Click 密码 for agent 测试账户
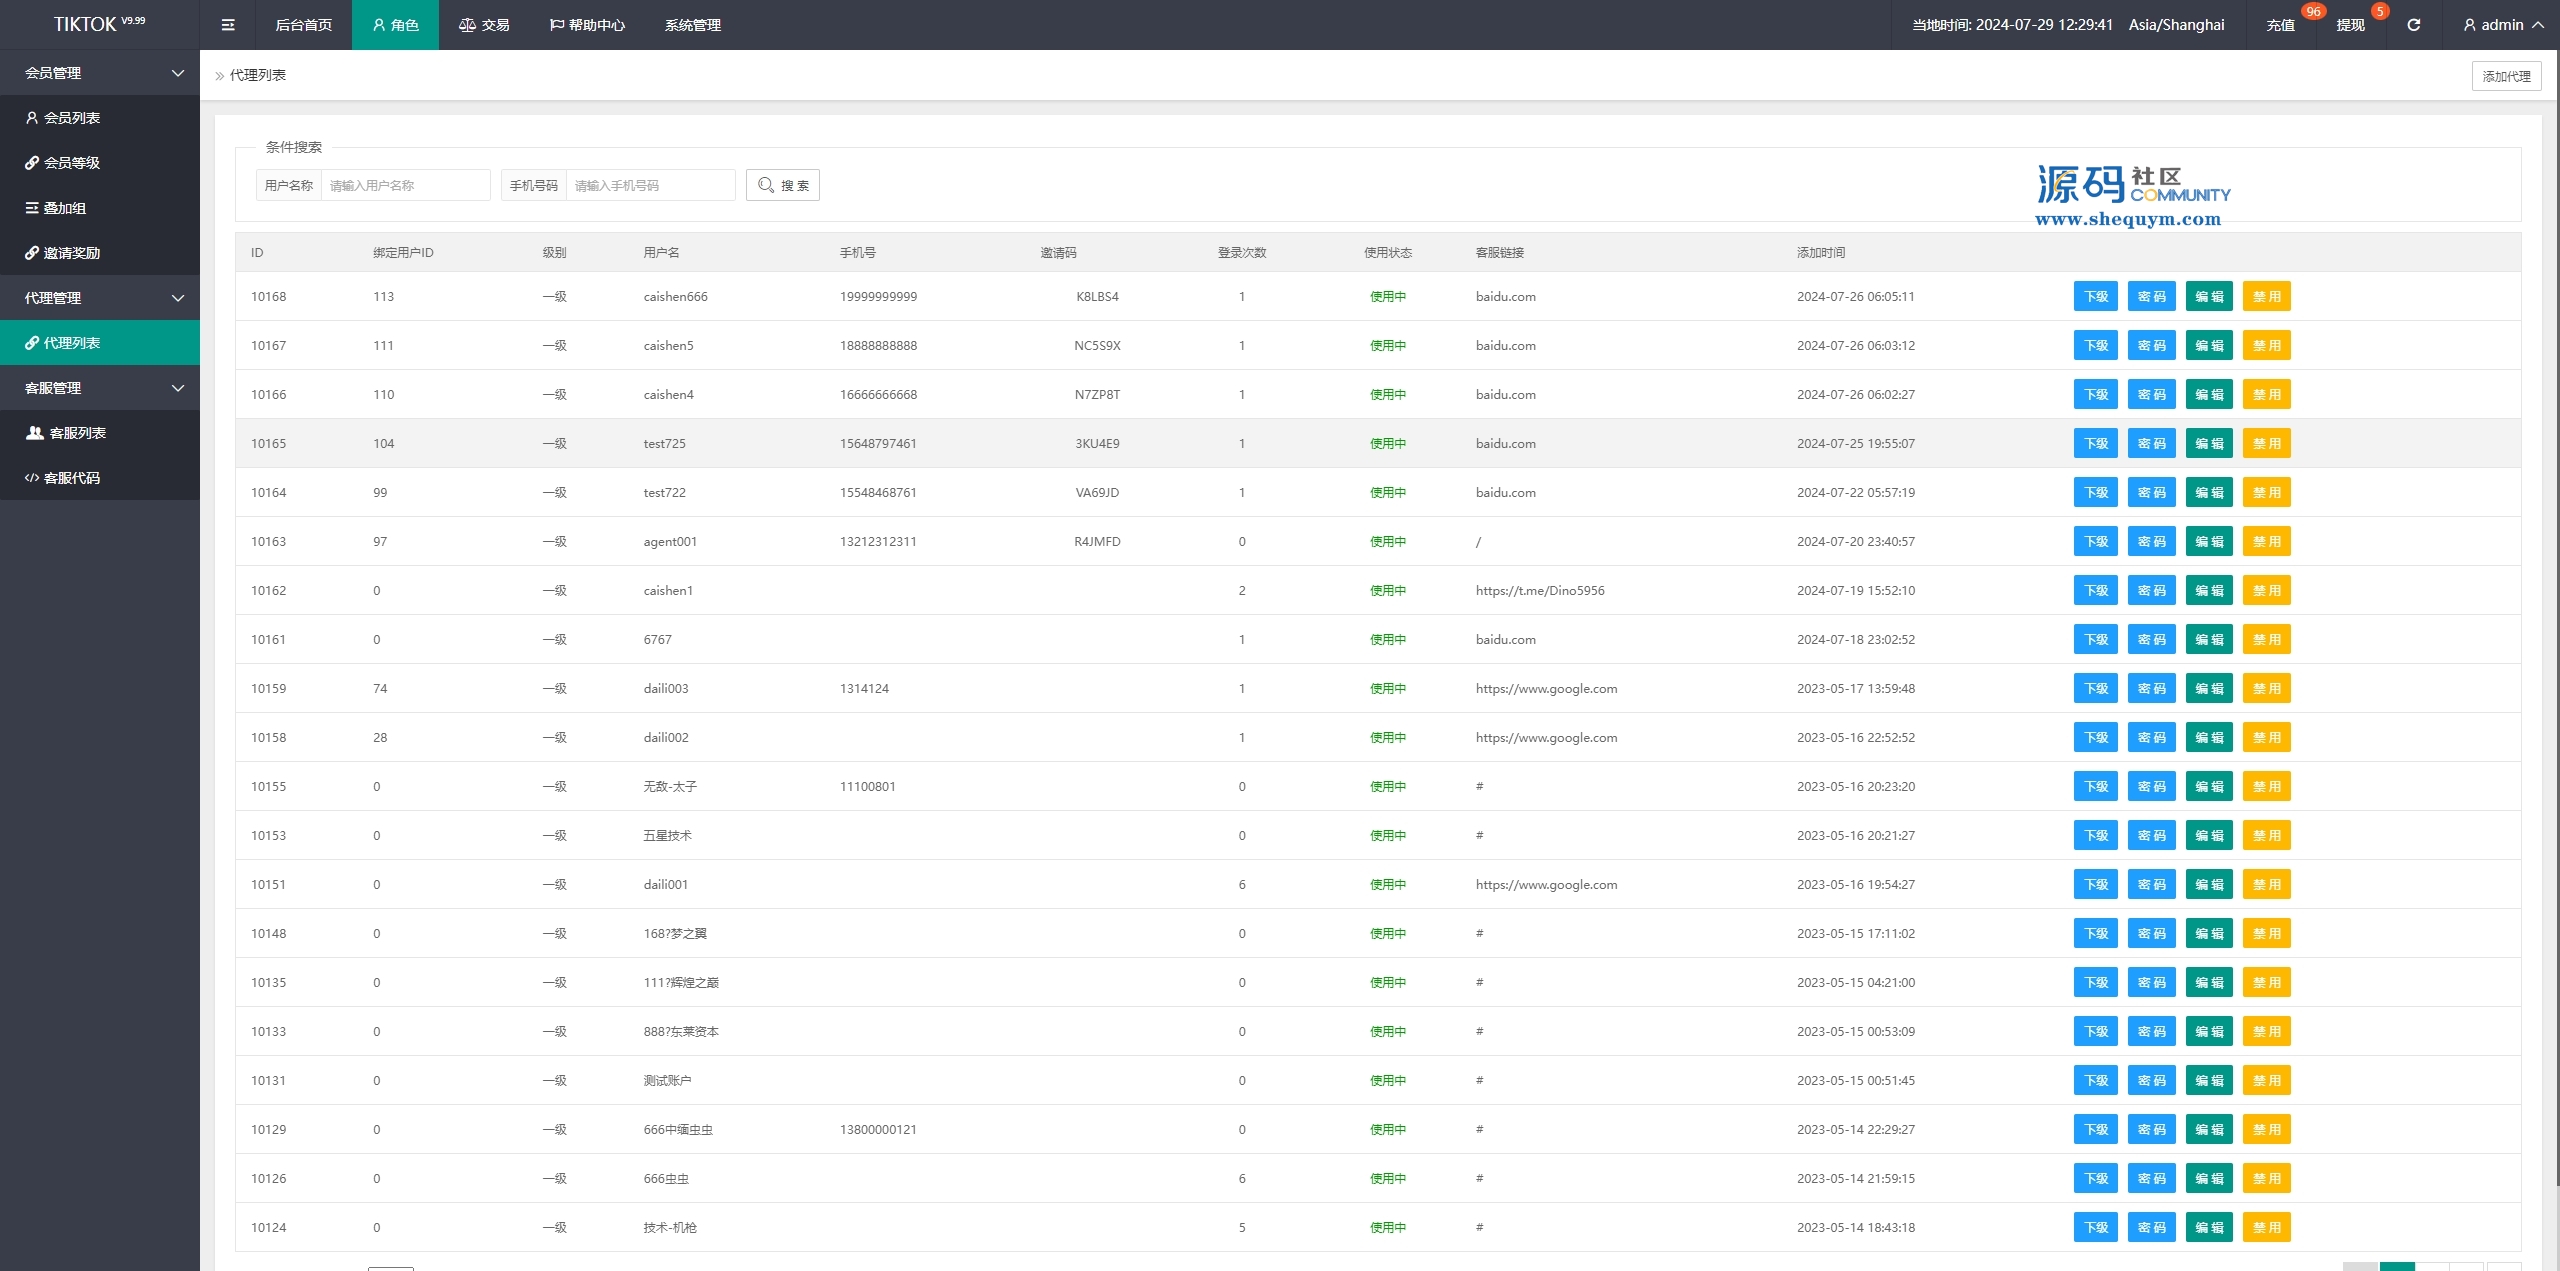 pyautogui.click(x=2152, y=1081)
